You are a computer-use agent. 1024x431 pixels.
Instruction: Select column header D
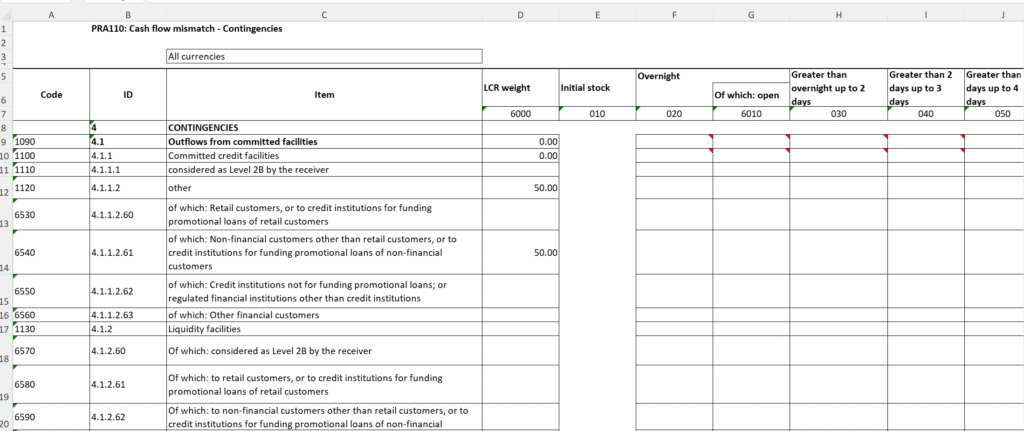click(519, 12)
